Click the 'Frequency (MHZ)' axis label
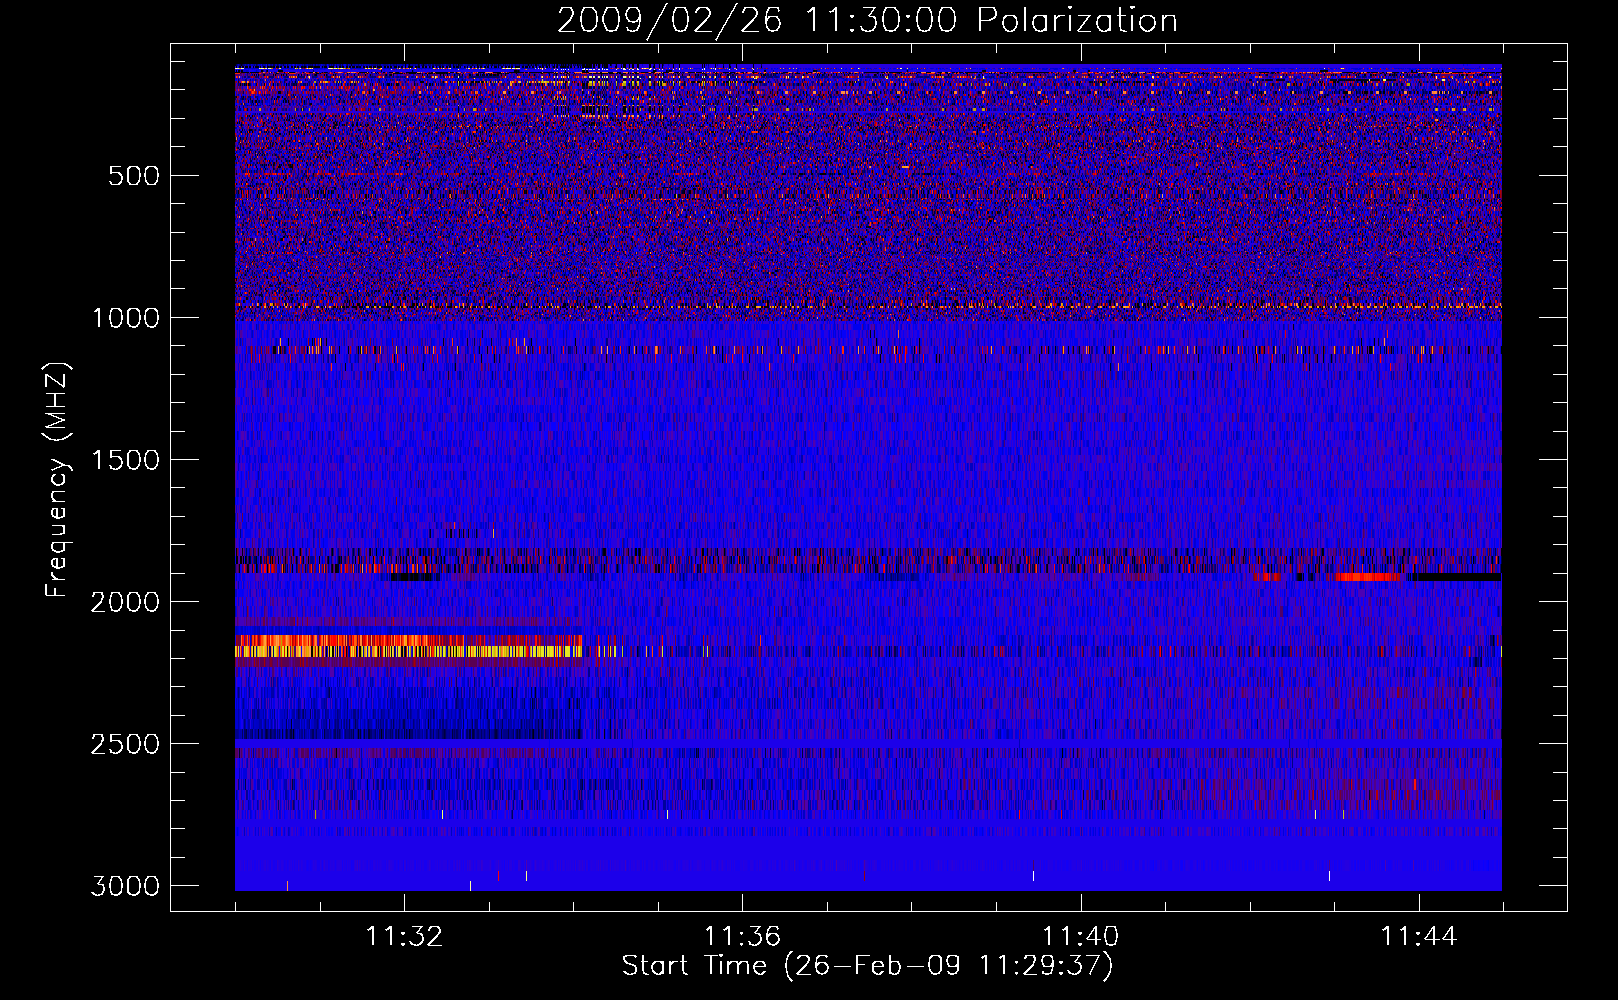1618x1000 pixels. (x=58, y=480)
